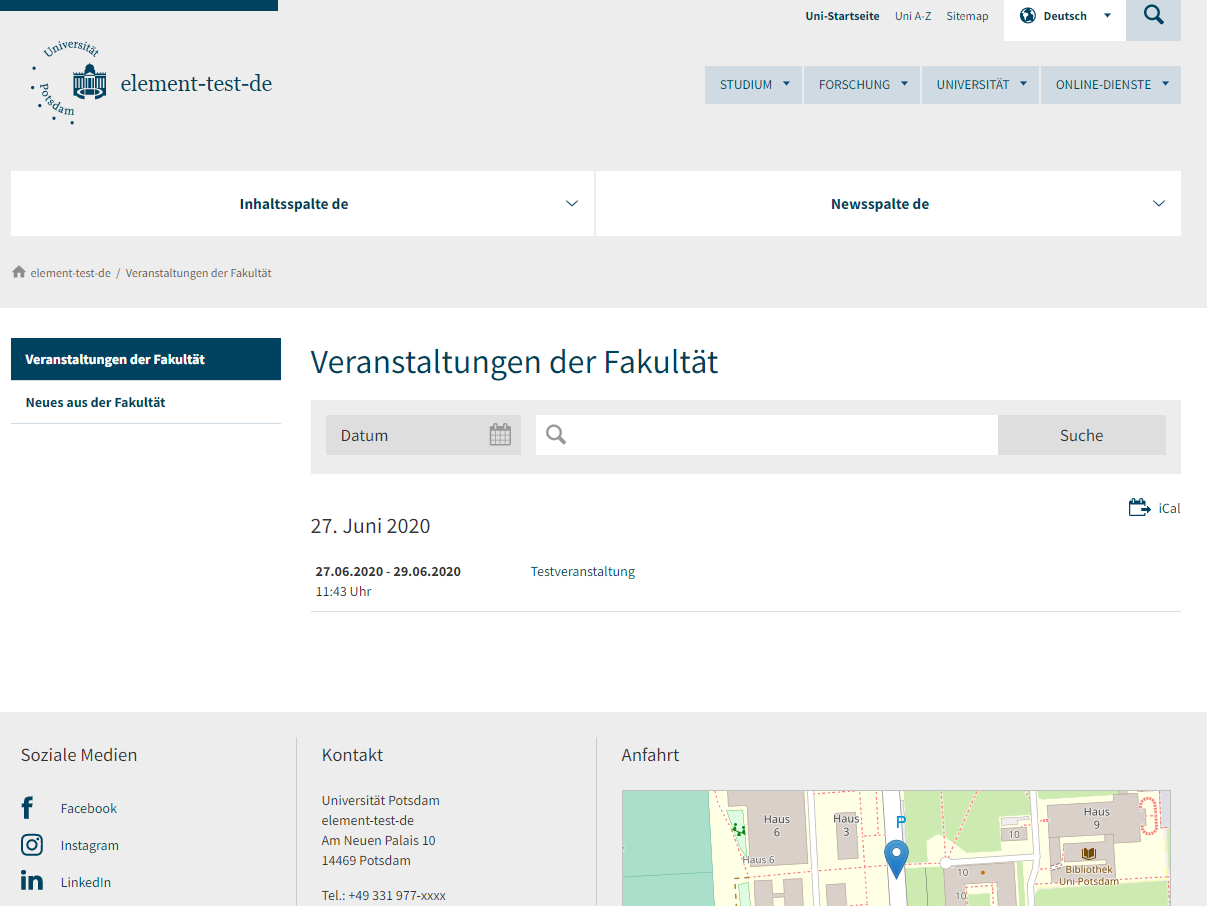Open the Testveranstaltung event link

(583, 572)
